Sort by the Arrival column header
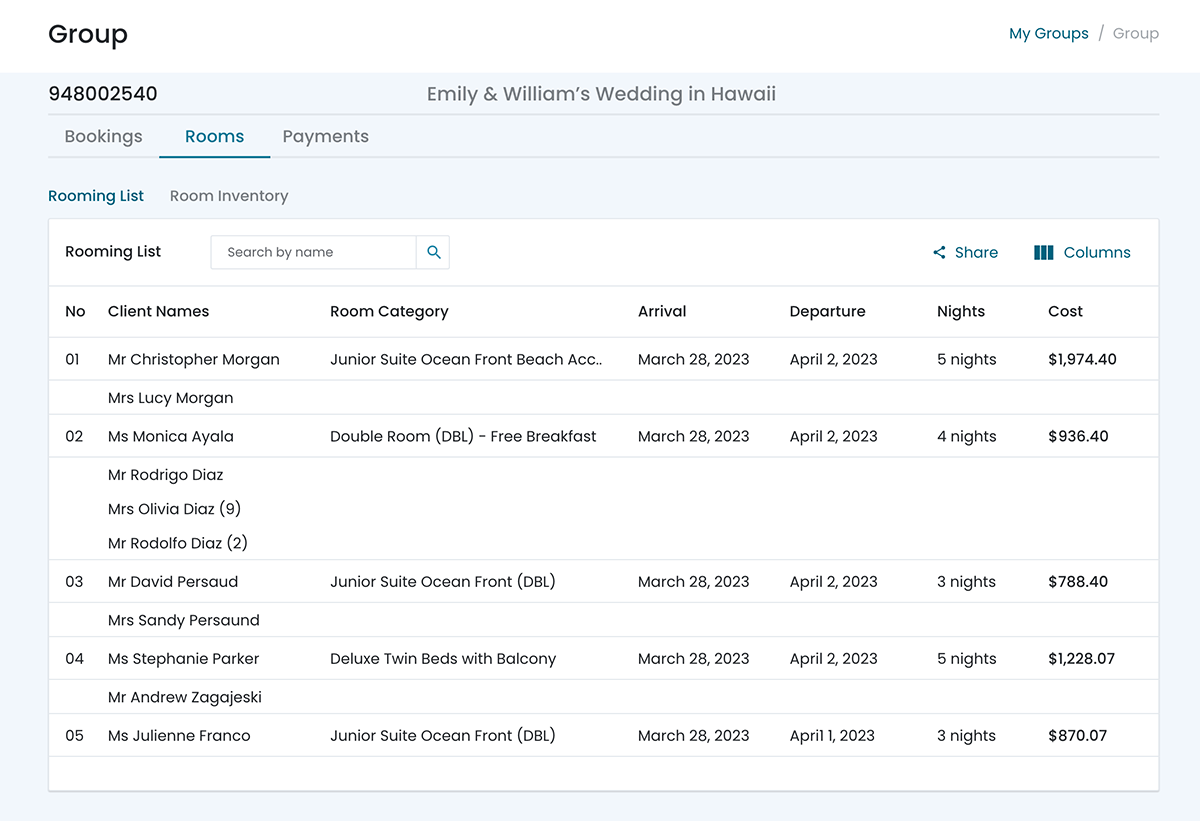This screenshot has height=821, width=1200. pyautogui.click(x=662, y=312)
